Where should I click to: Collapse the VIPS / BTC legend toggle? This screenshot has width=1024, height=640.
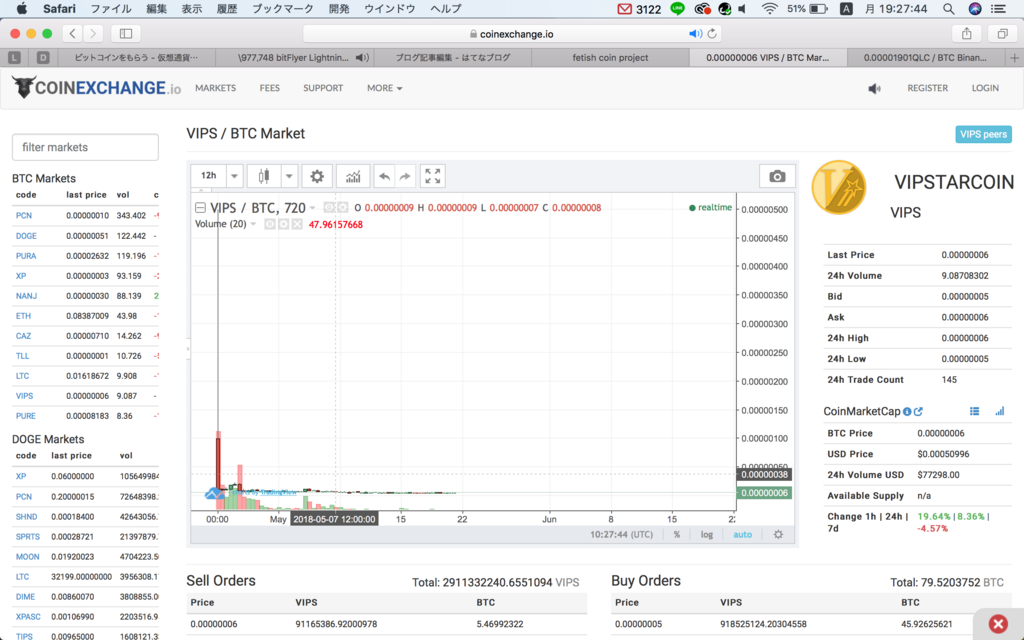pyautogui.click(x=200, y=208)
